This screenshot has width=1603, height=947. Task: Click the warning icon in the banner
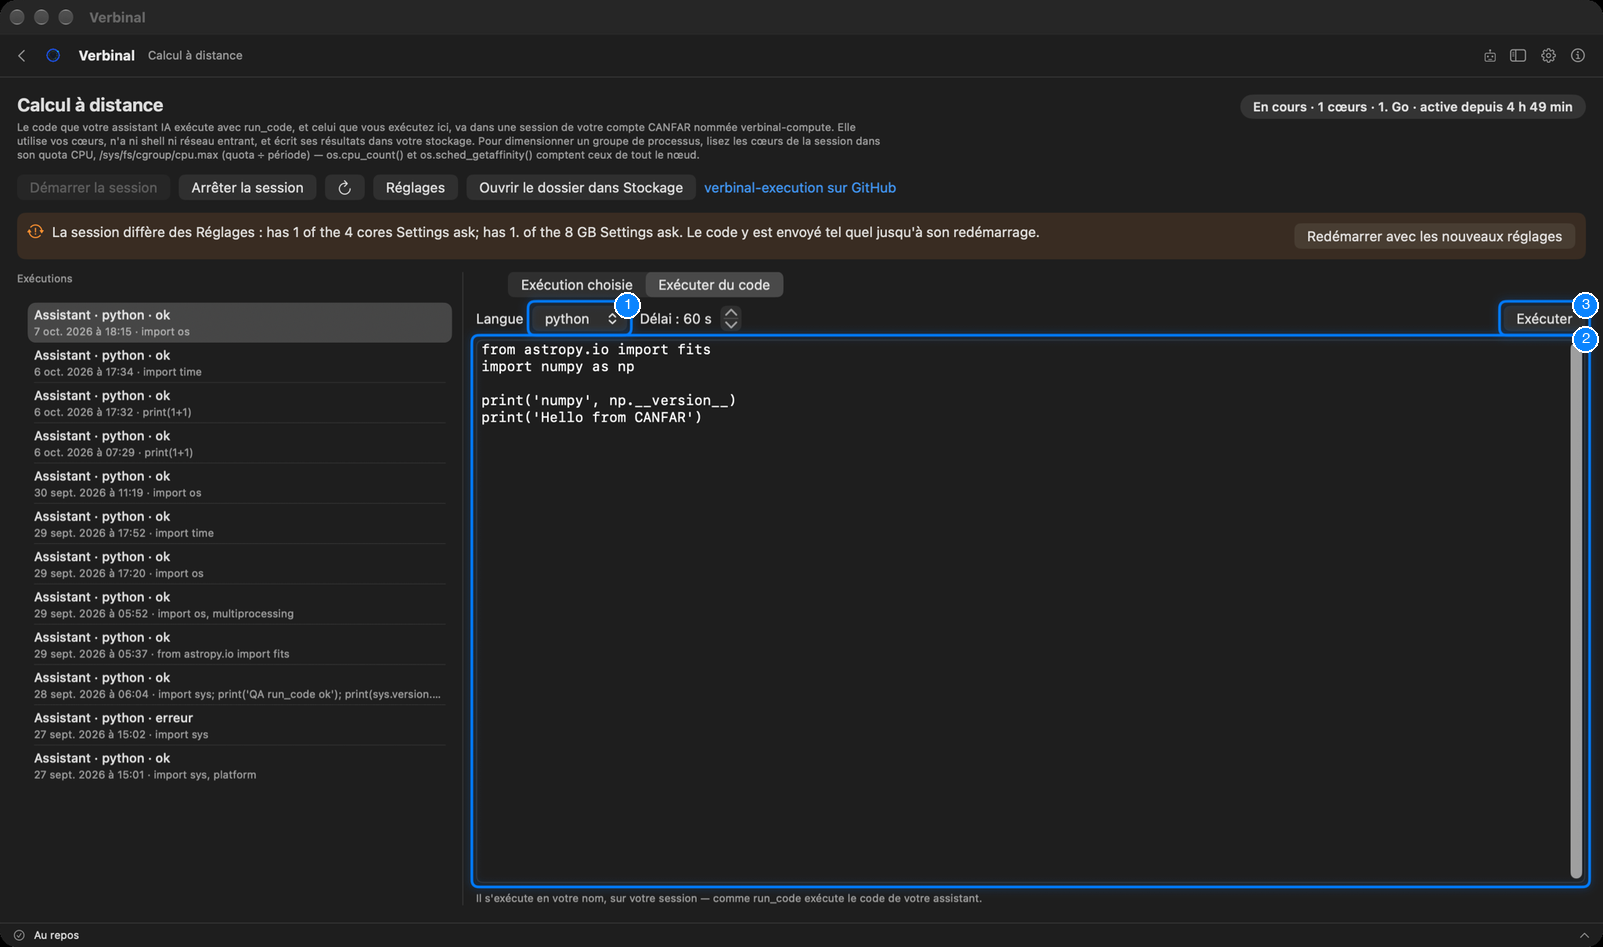35,232
